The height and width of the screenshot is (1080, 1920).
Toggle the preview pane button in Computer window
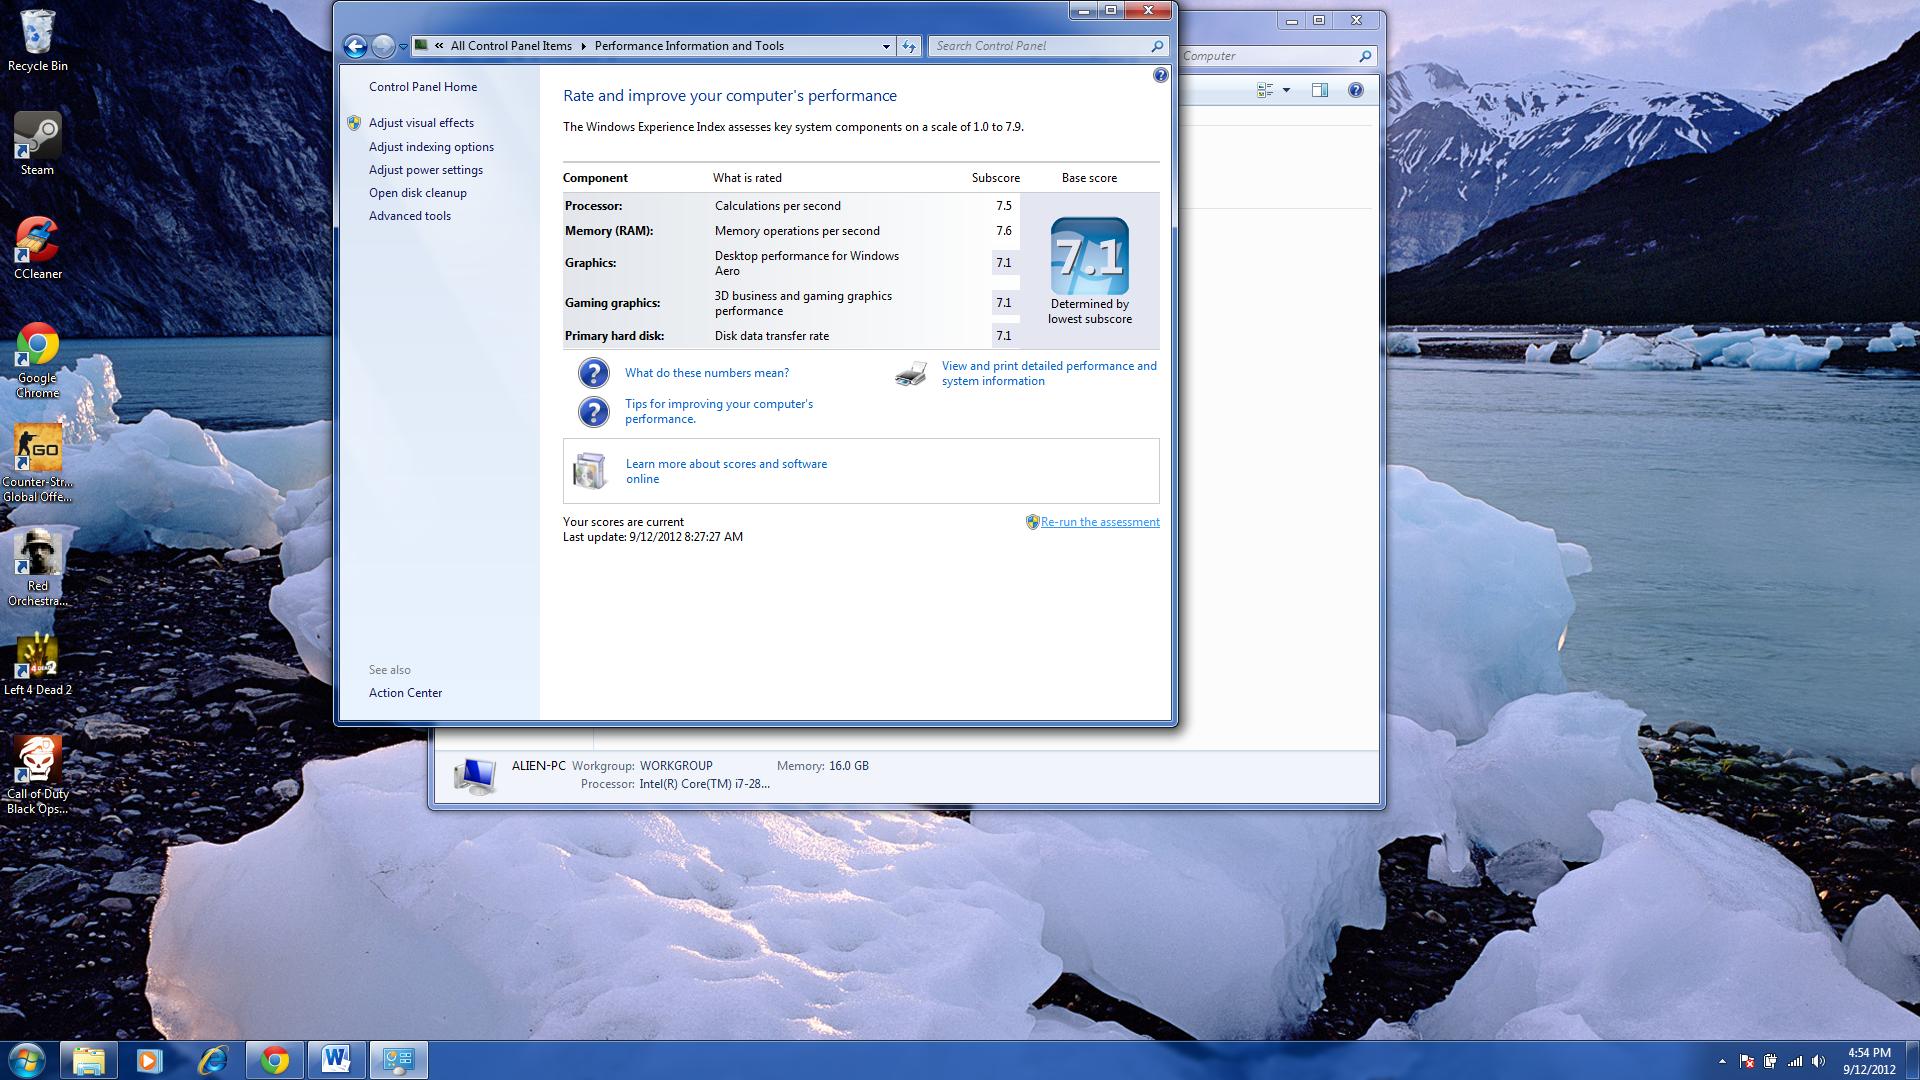click(x=1320, y=90)
